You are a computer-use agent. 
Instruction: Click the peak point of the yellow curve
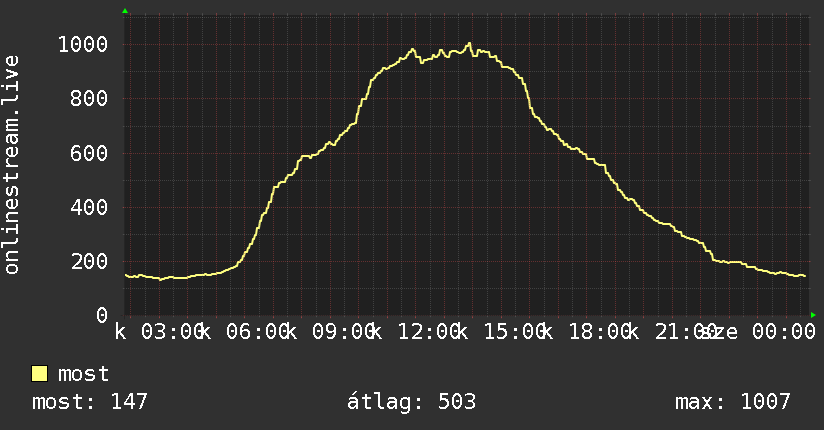(x=469, y=44)
